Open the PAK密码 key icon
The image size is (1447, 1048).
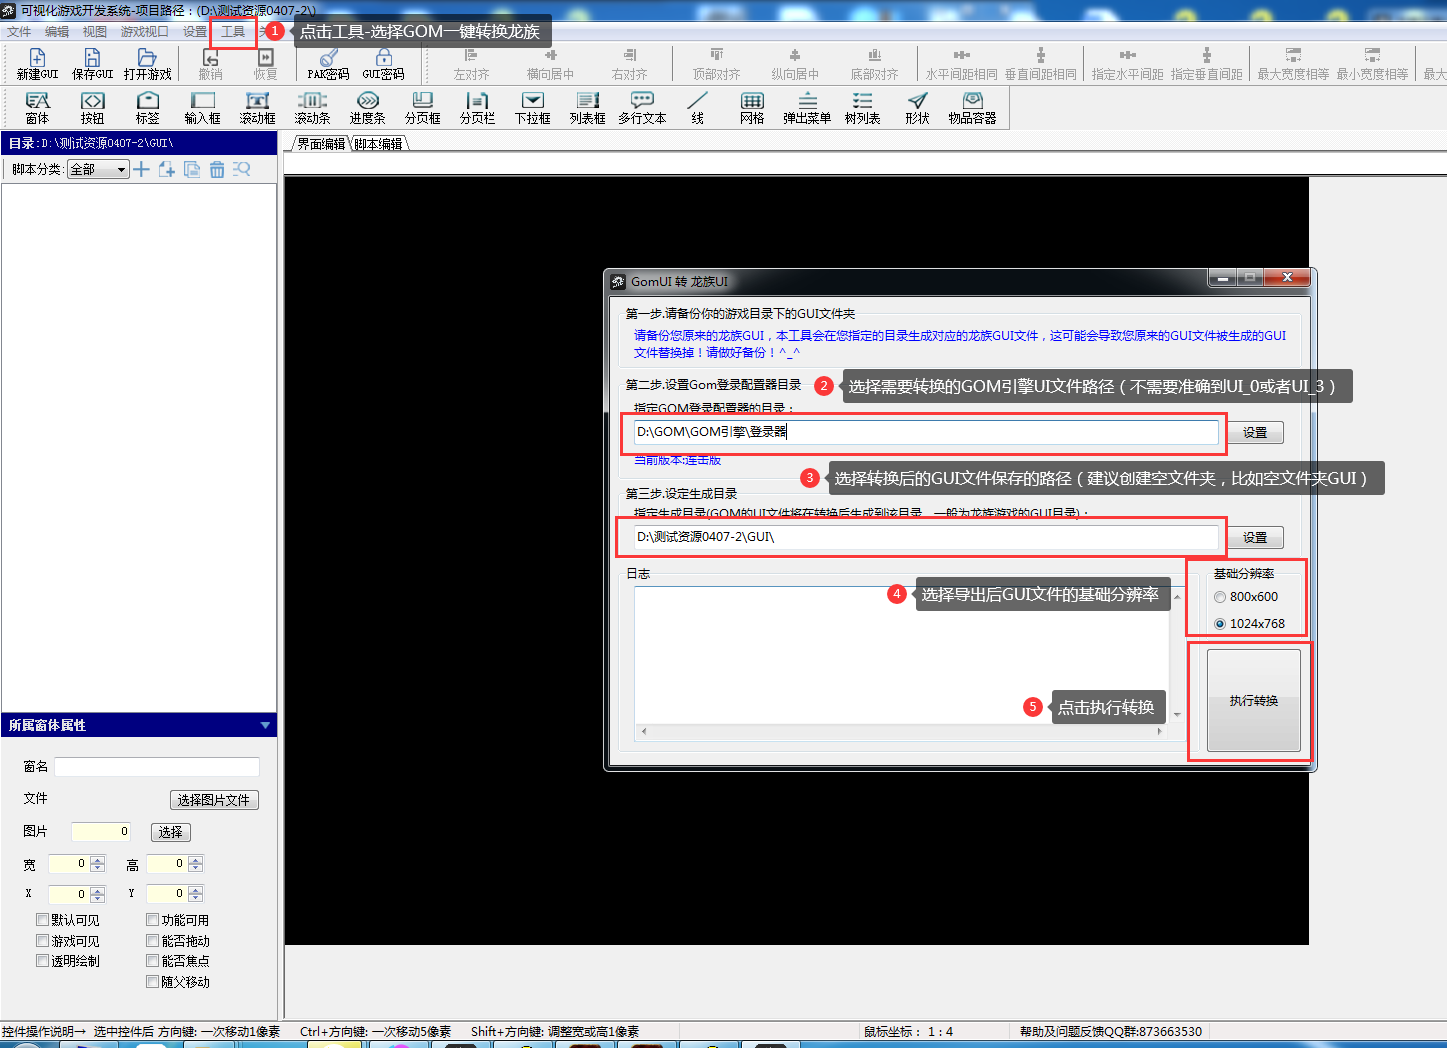[x=328, y=64]
